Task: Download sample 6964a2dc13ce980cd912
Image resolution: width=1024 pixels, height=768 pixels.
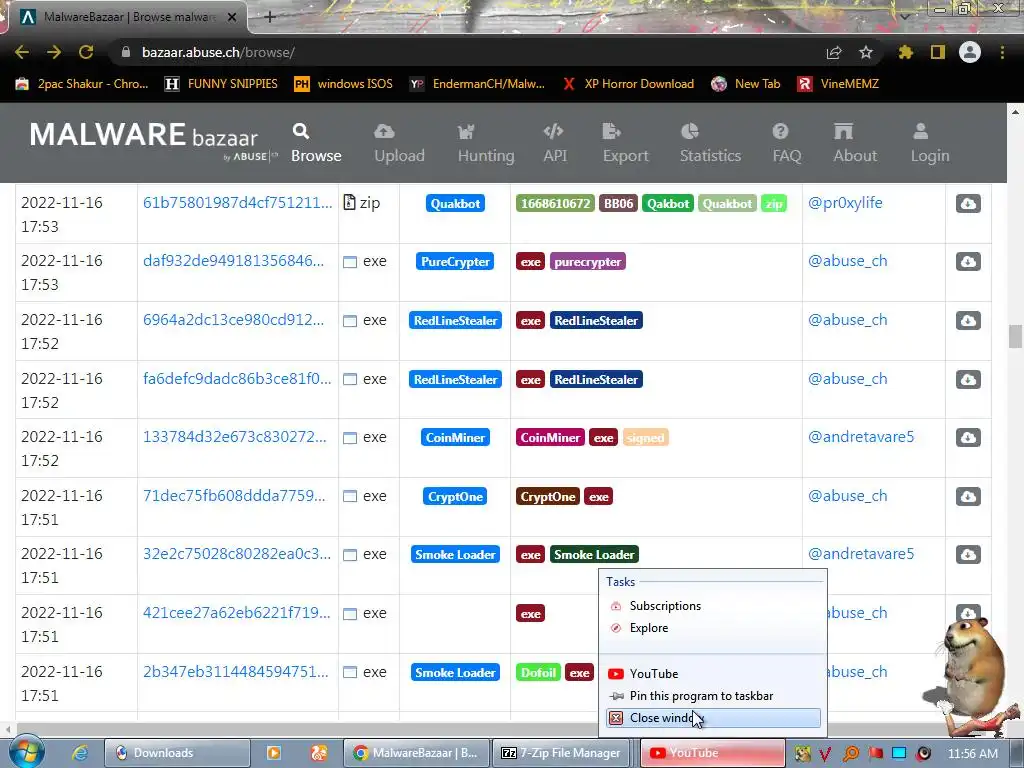Action: pyautogui.click(x=968, y=321)
